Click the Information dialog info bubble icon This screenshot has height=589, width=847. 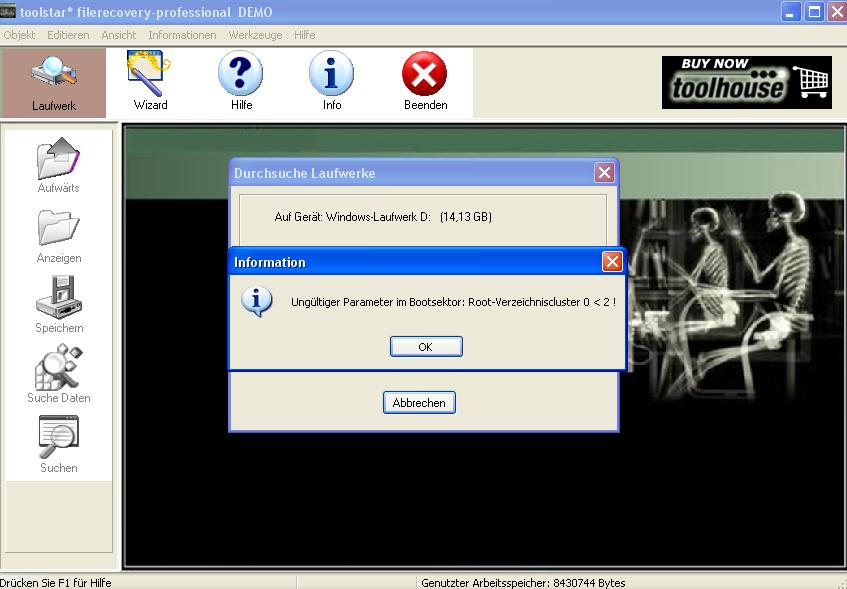(x=256, y=302)
